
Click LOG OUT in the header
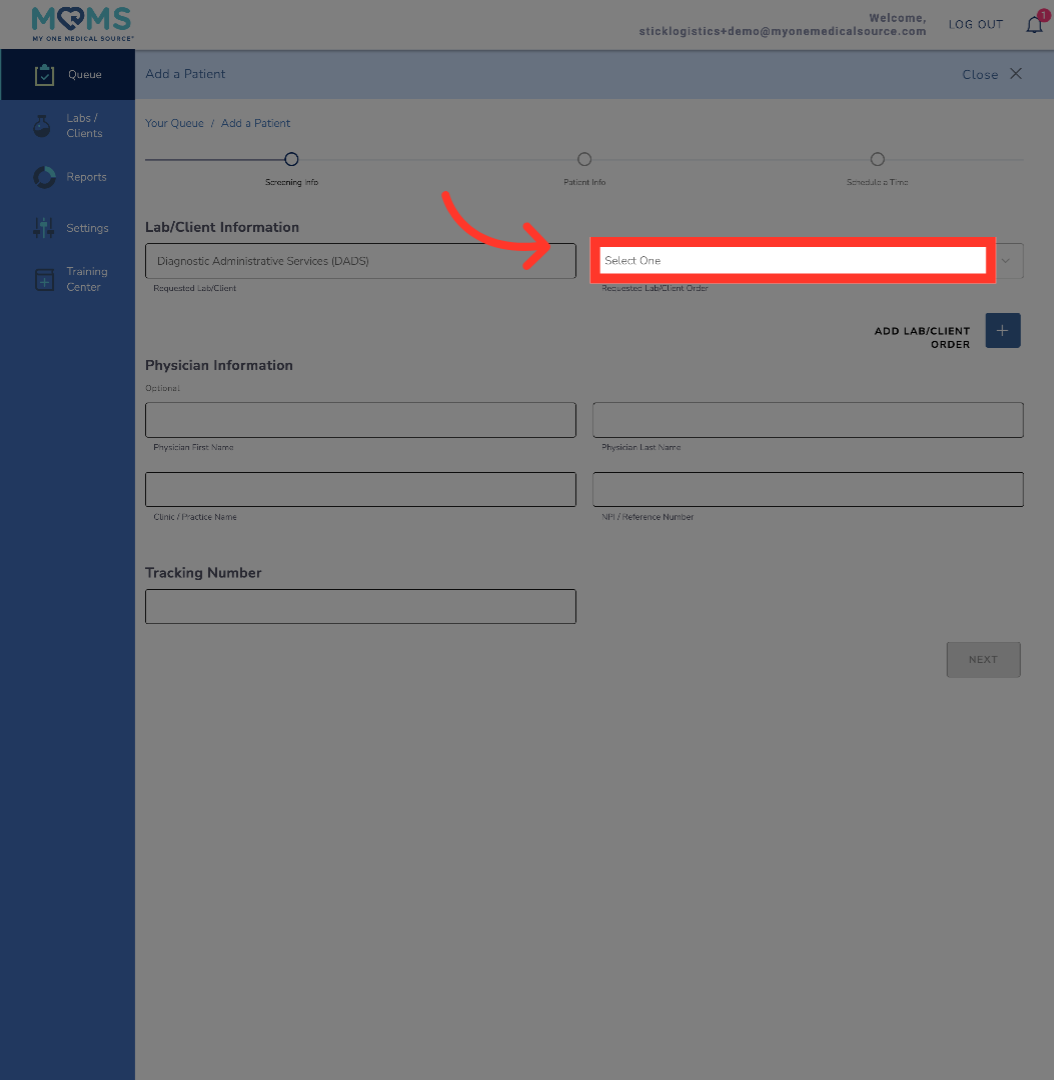[x=975, y=24]
